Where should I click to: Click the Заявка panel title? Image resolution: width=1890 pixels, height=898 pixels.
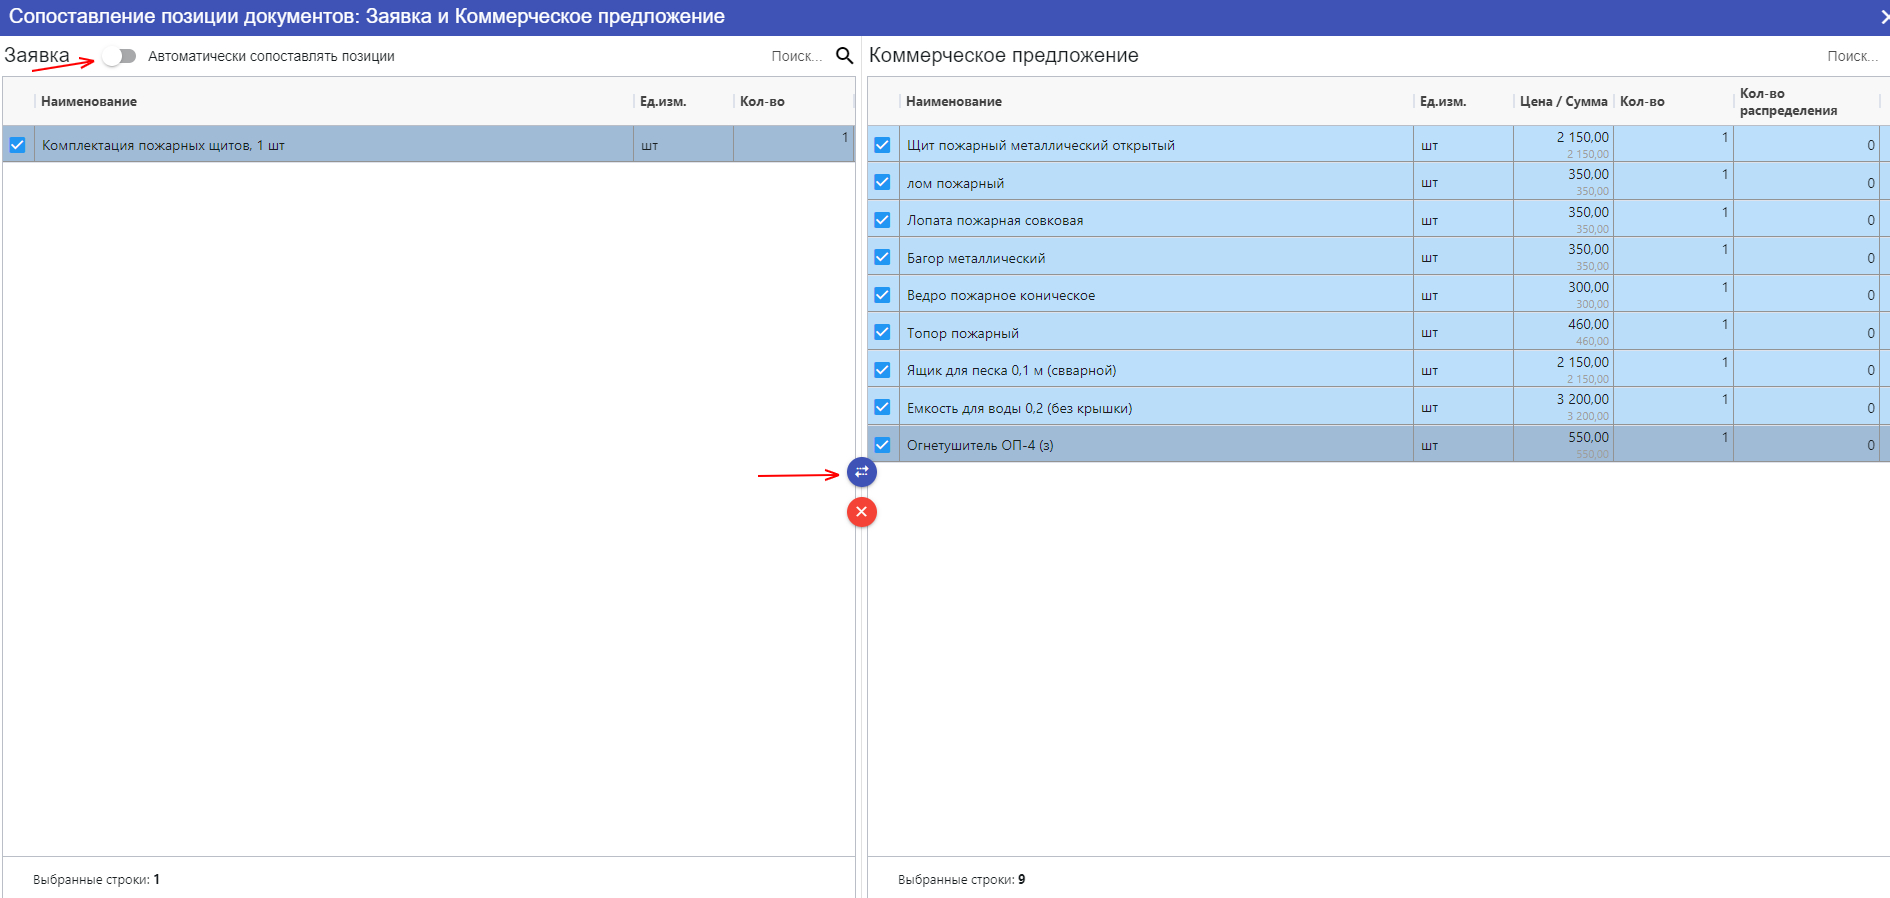coord(37,56)
